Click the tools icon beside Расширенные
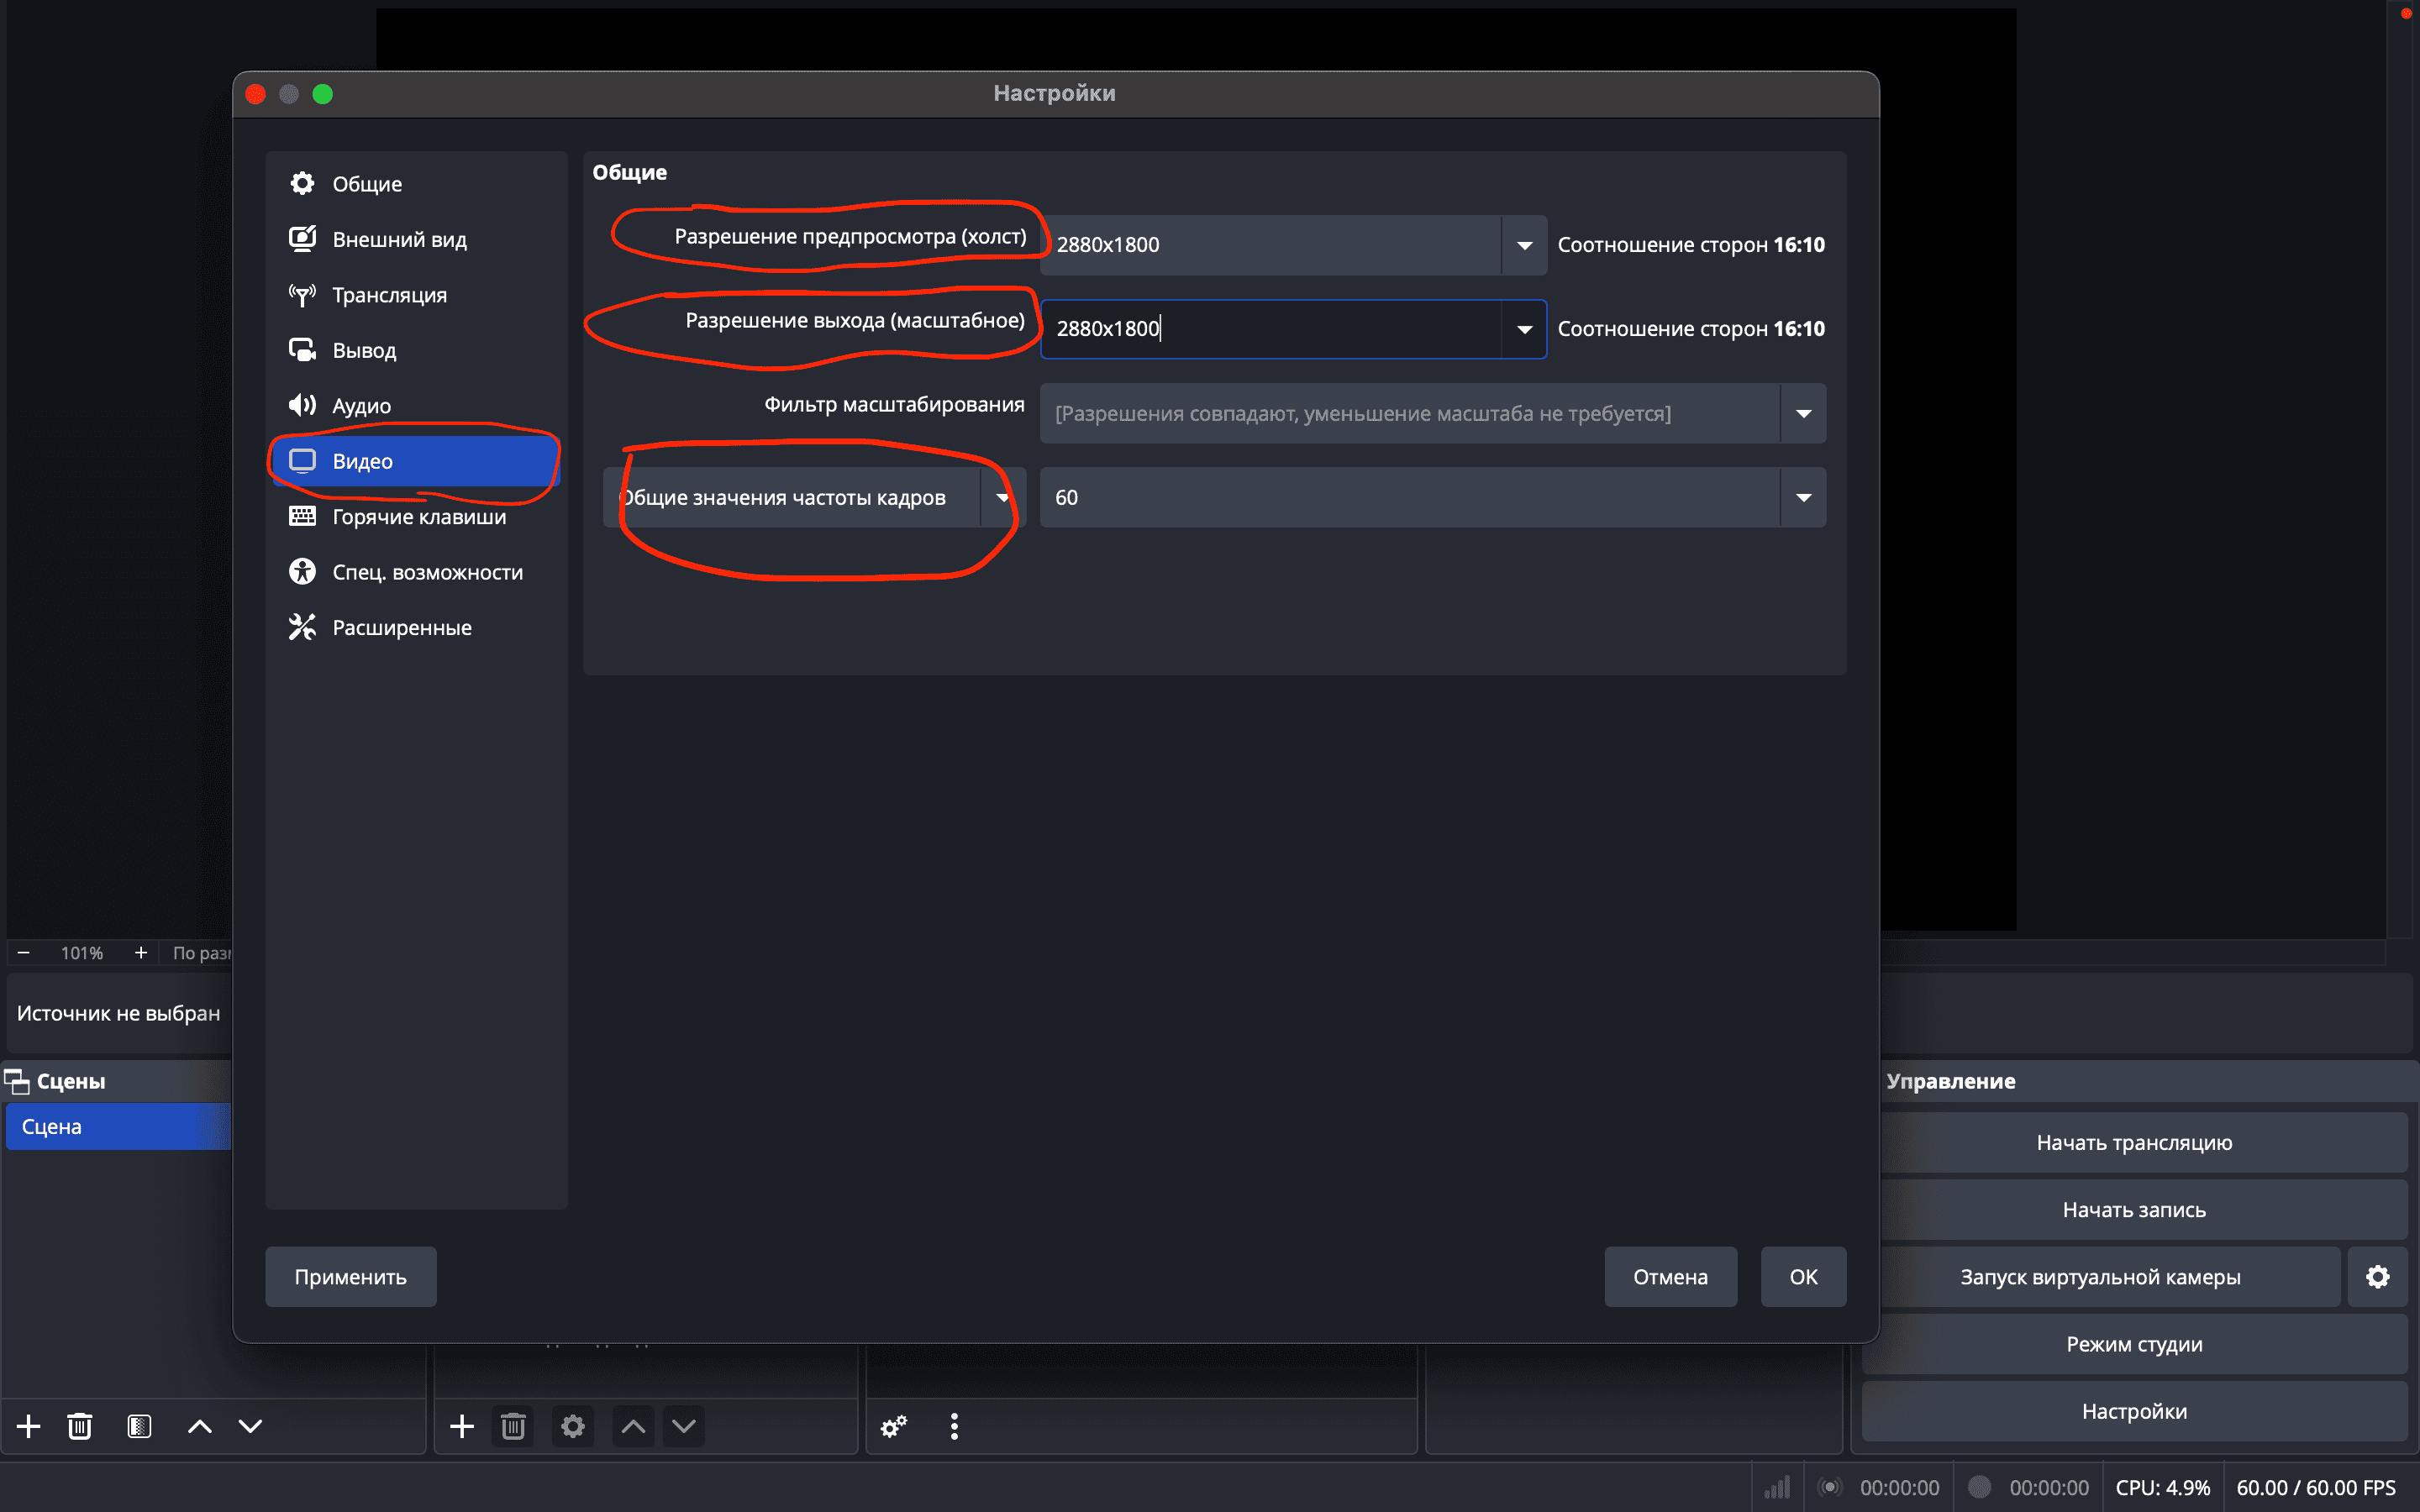The height and width of the screenshot is (1512, 2420). (302, 627)
